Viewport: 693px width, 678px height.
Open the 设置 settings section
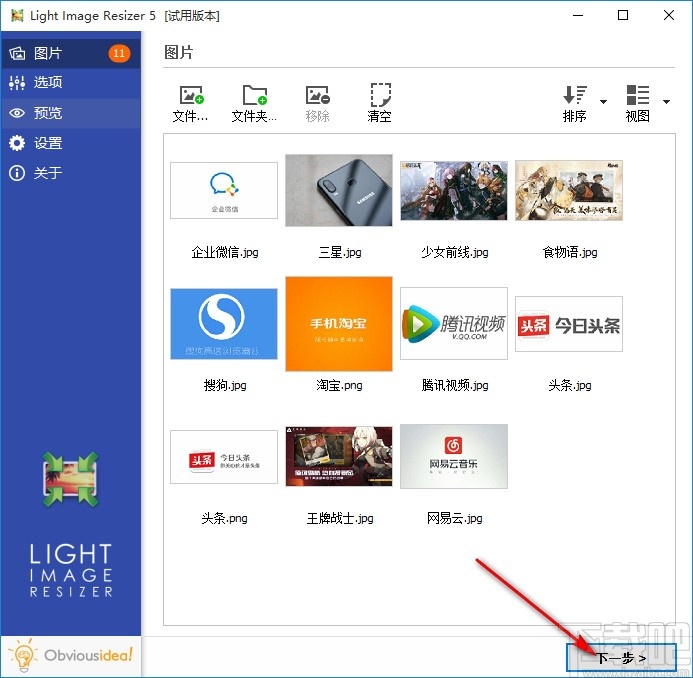71,143
